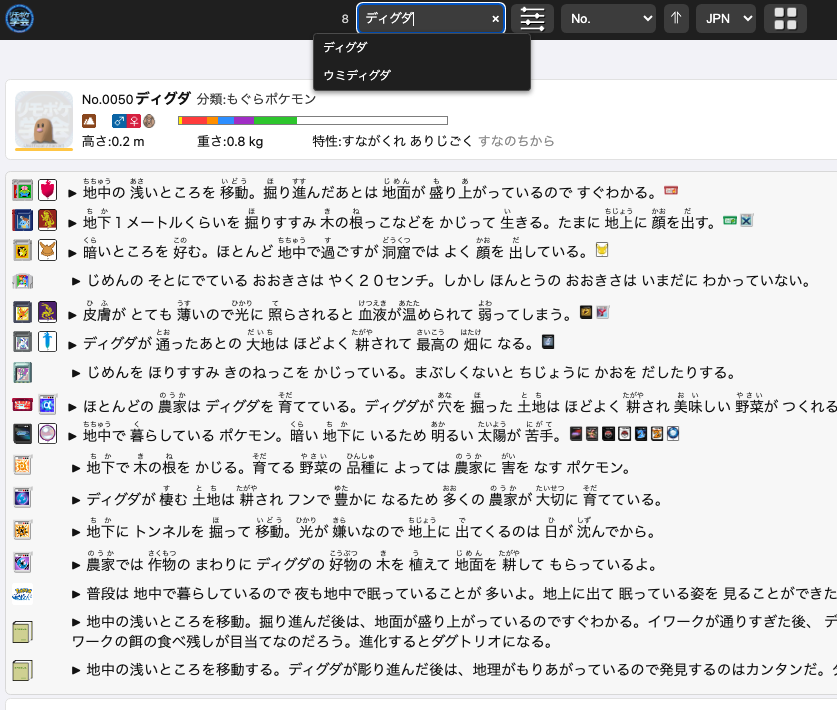Clear the search field with the x
Viewport: 837px width, 710px height.
pyautogui.click(x=495, y=19)
